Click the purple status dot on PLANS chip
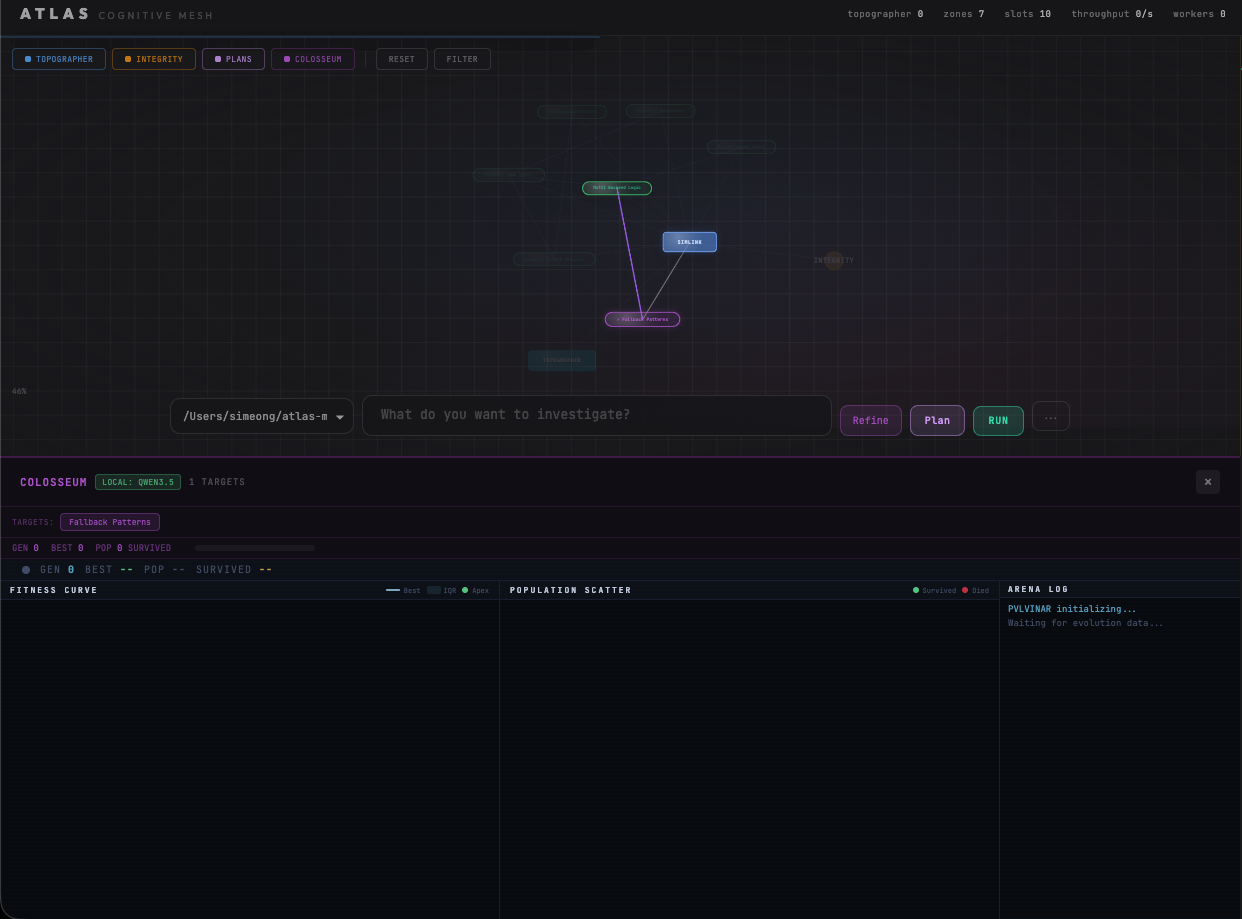This screenshot has height=919, width=1242. coord(218,59)
